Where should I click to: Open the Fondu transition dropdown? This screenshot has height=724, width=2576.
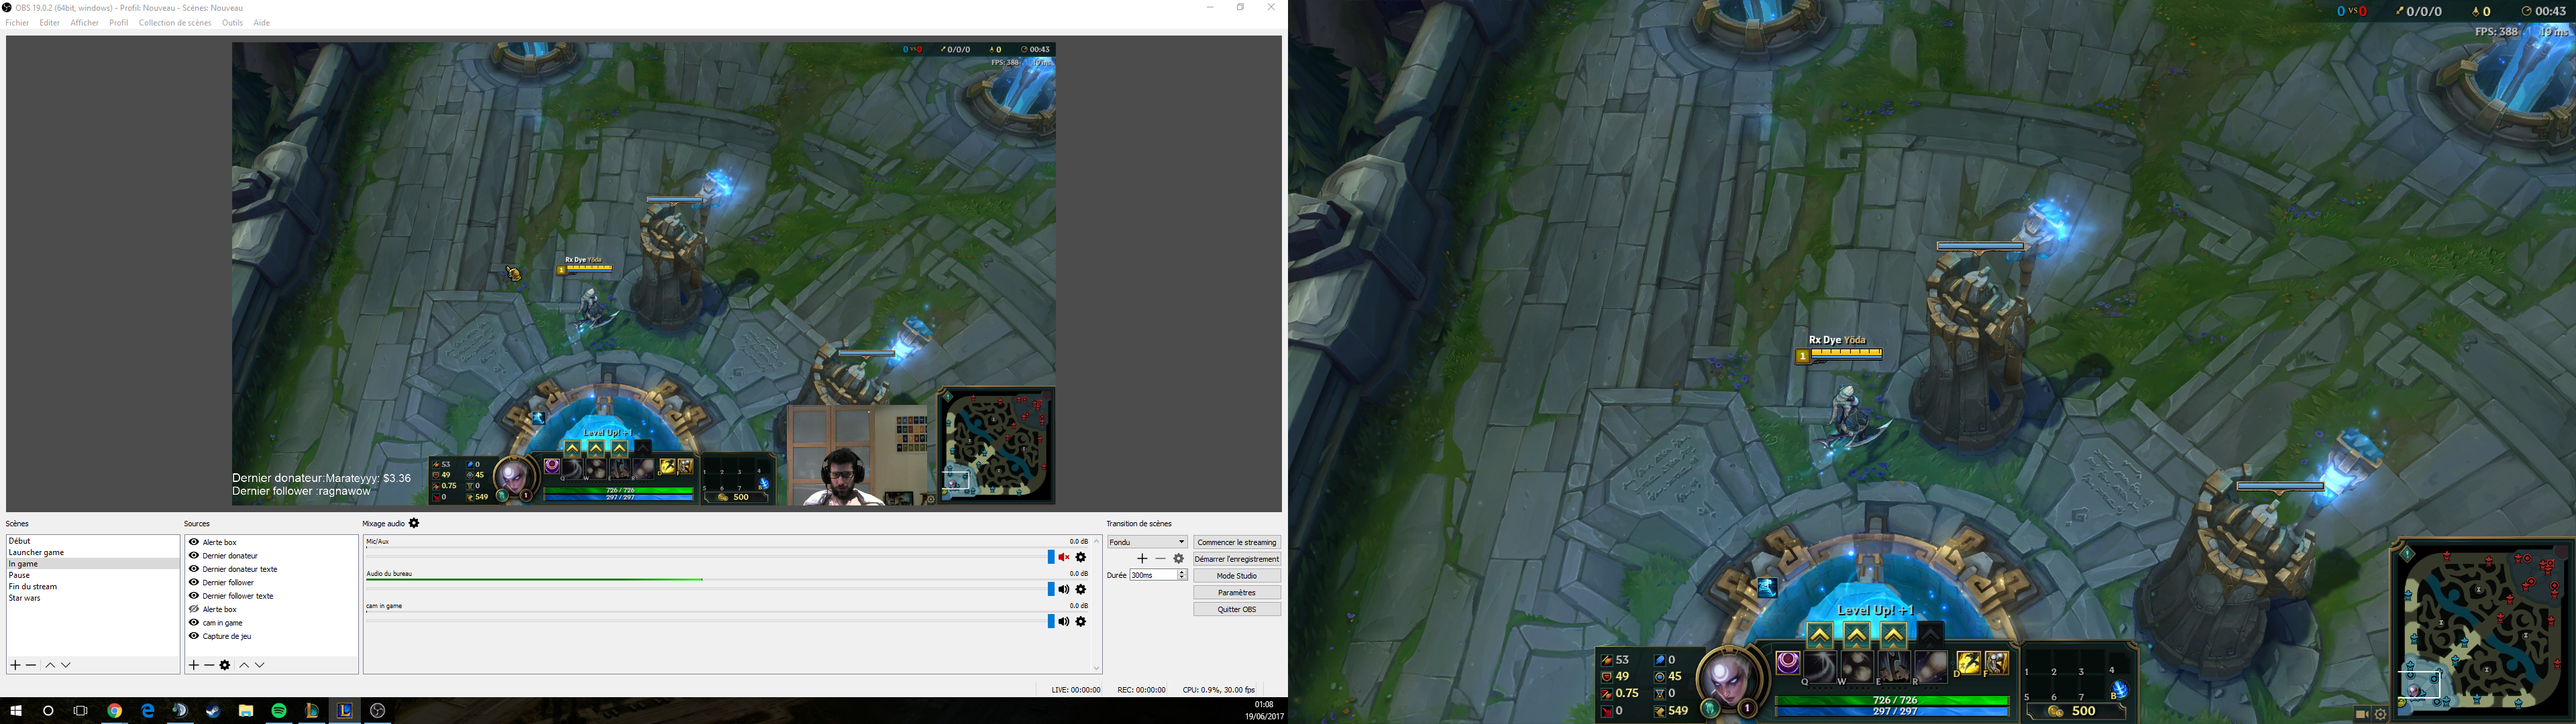(1147, 542)
